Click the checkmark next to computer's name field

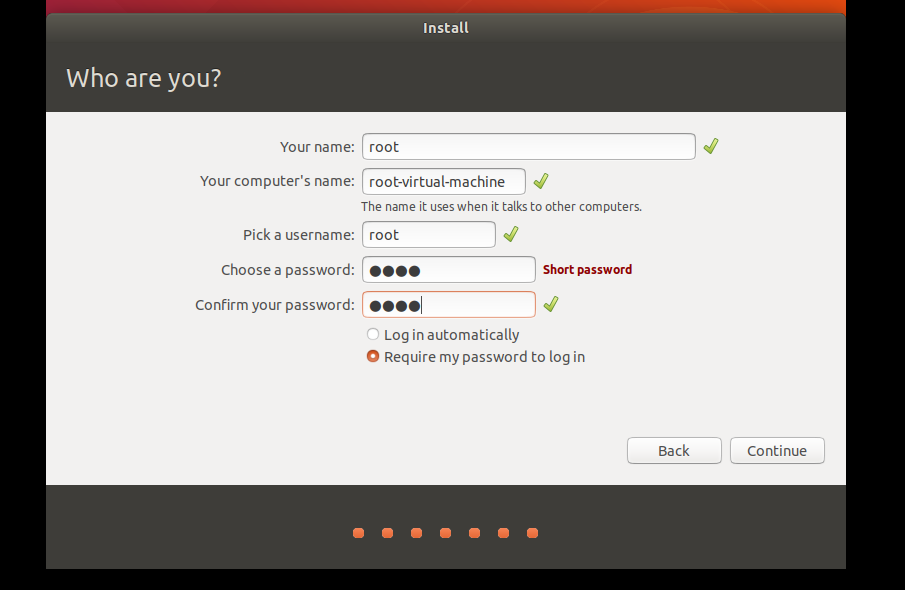tap(540, 181)
